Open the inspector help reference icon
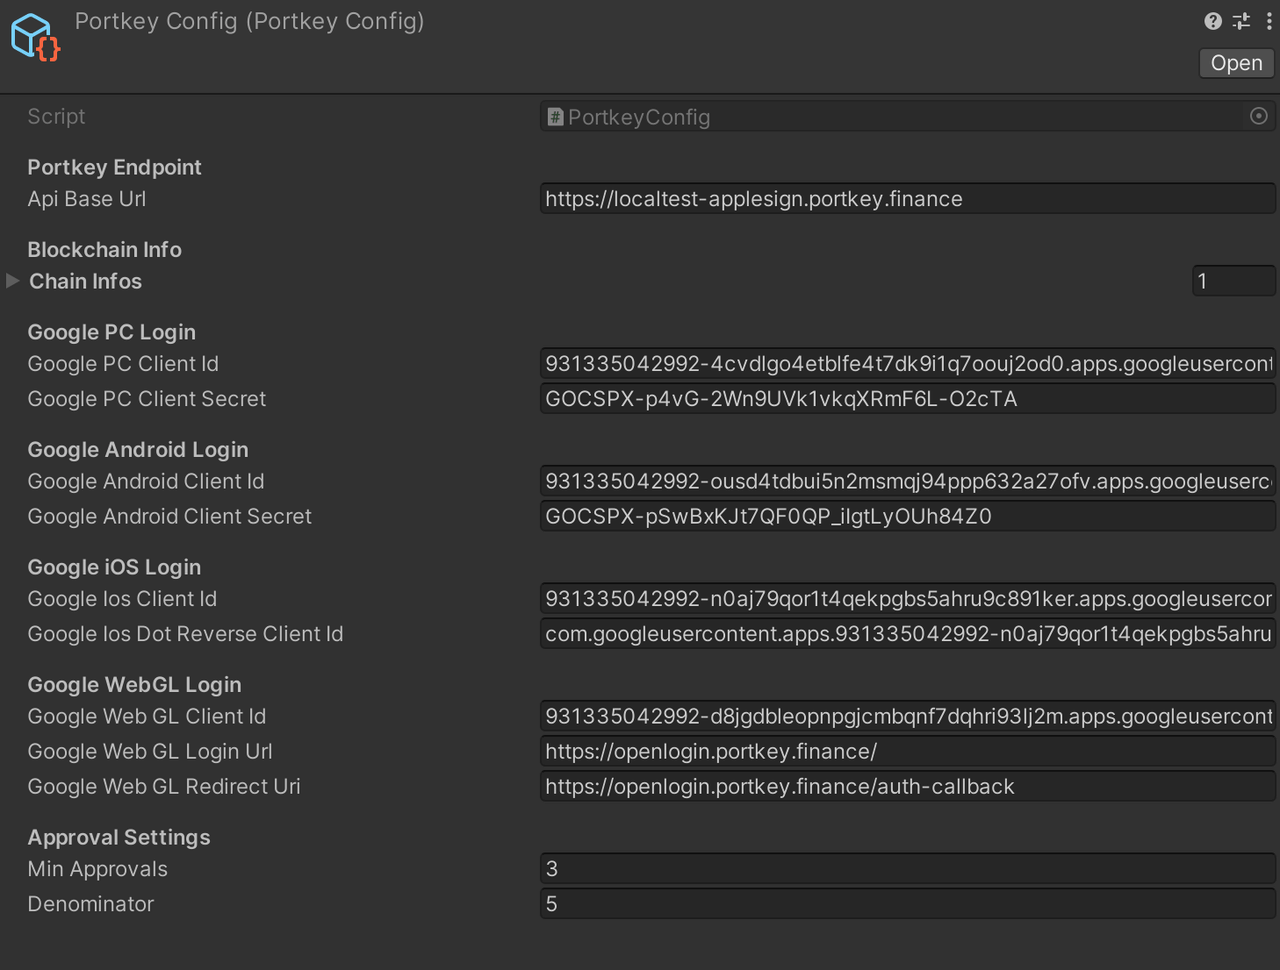 (1213, 21)
